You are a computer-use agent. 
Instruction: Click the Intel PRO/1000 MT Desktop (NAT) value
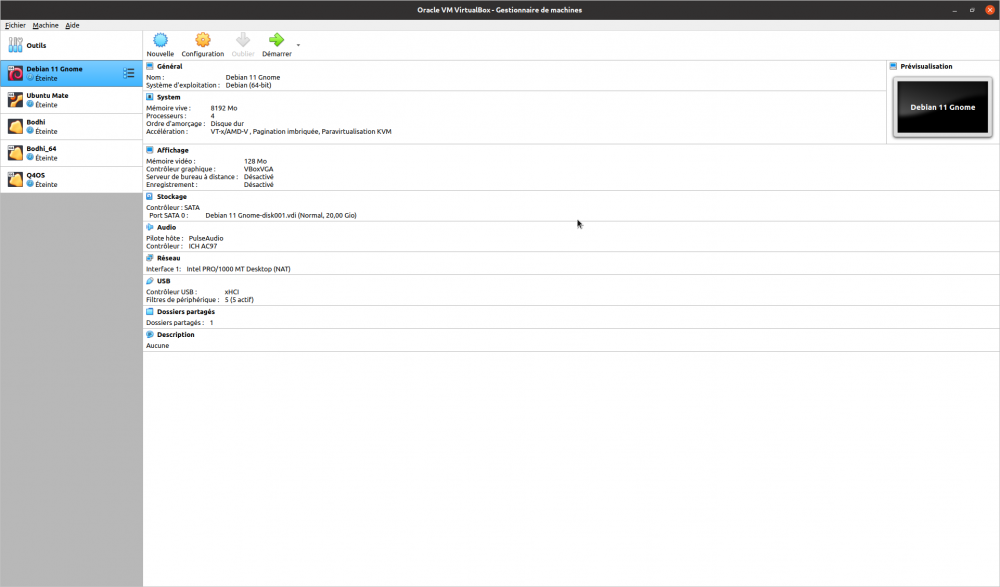coord(239,269)
